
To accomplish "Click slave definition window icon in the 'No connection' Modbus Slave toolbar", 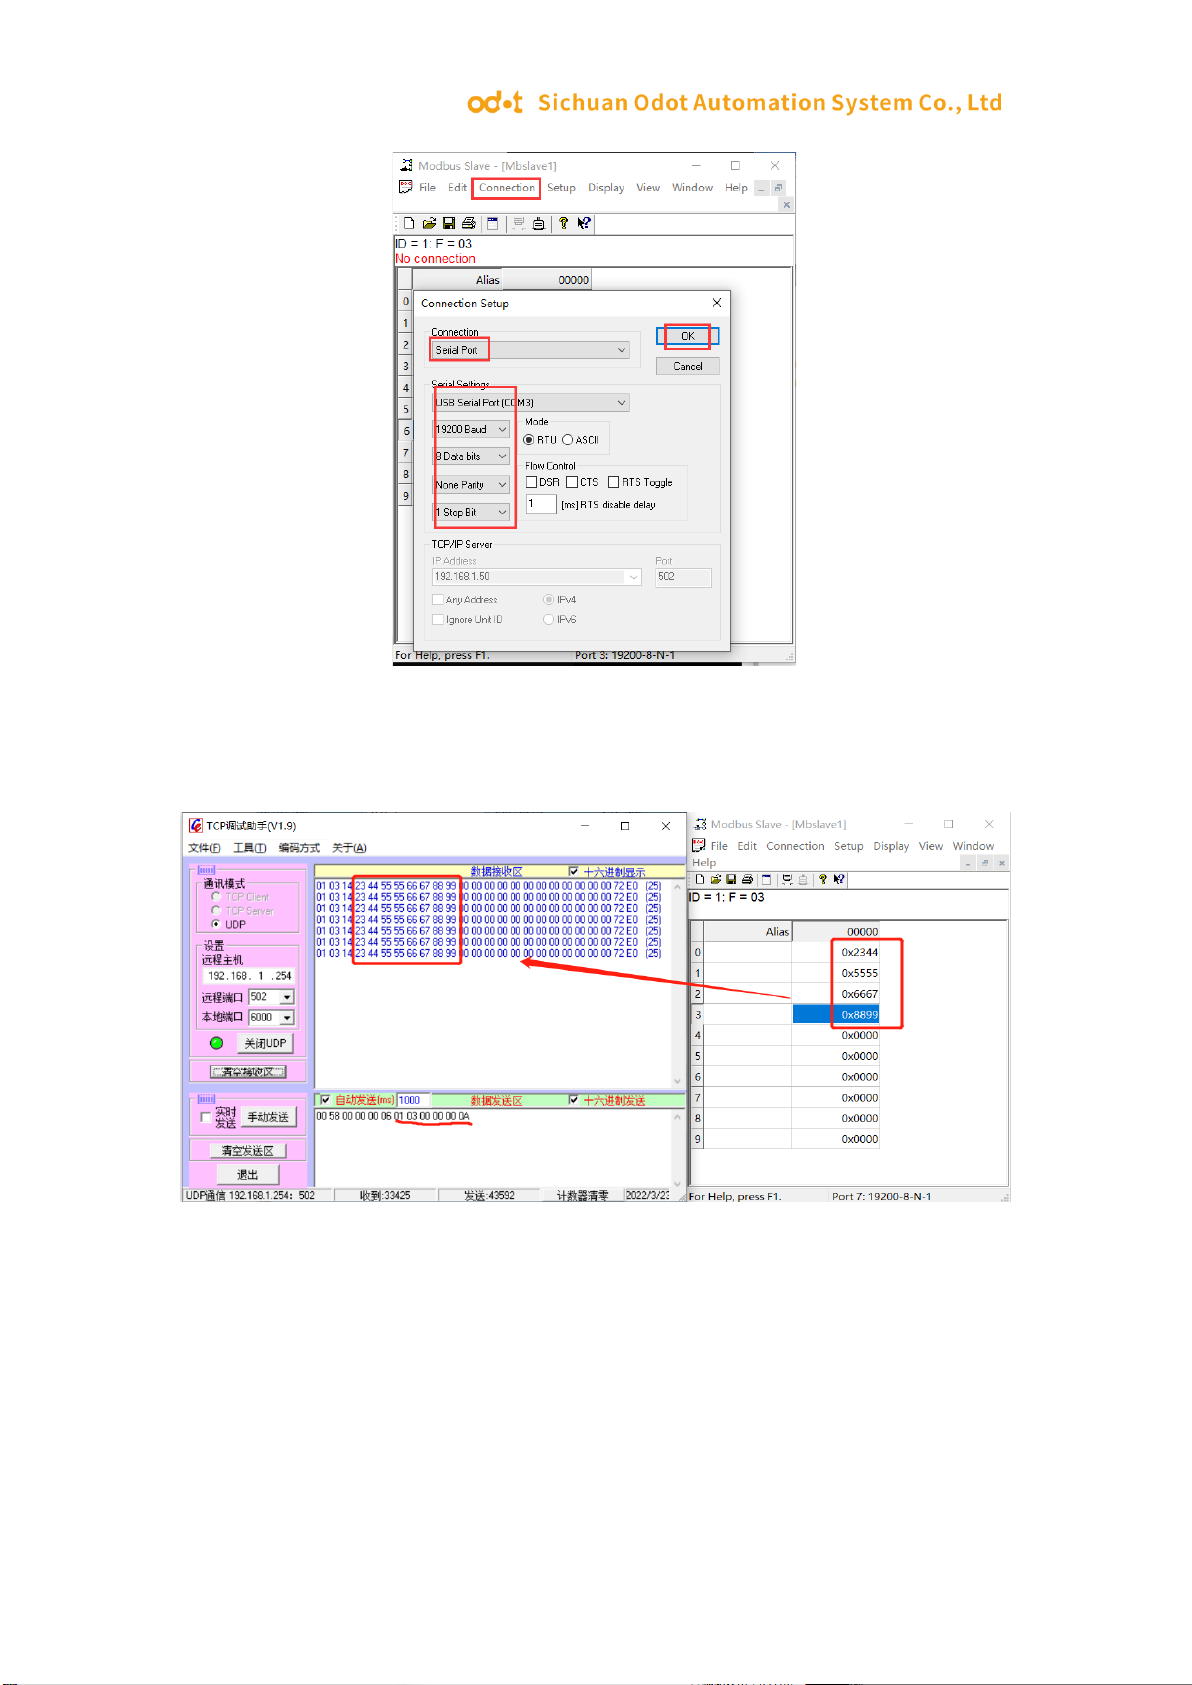I will pyautogui.click(x=492, y=223).
